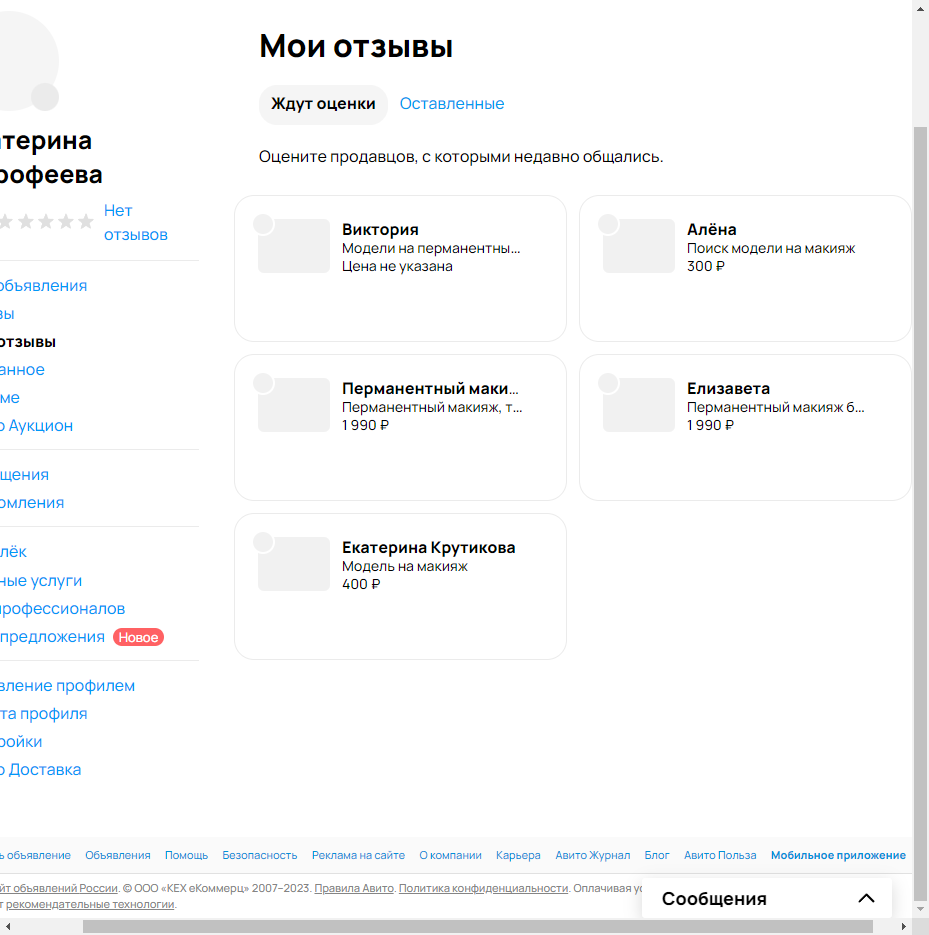Click the 400 ₽ price
This screenshot has height=935, width=929.
tap(360, 584)
